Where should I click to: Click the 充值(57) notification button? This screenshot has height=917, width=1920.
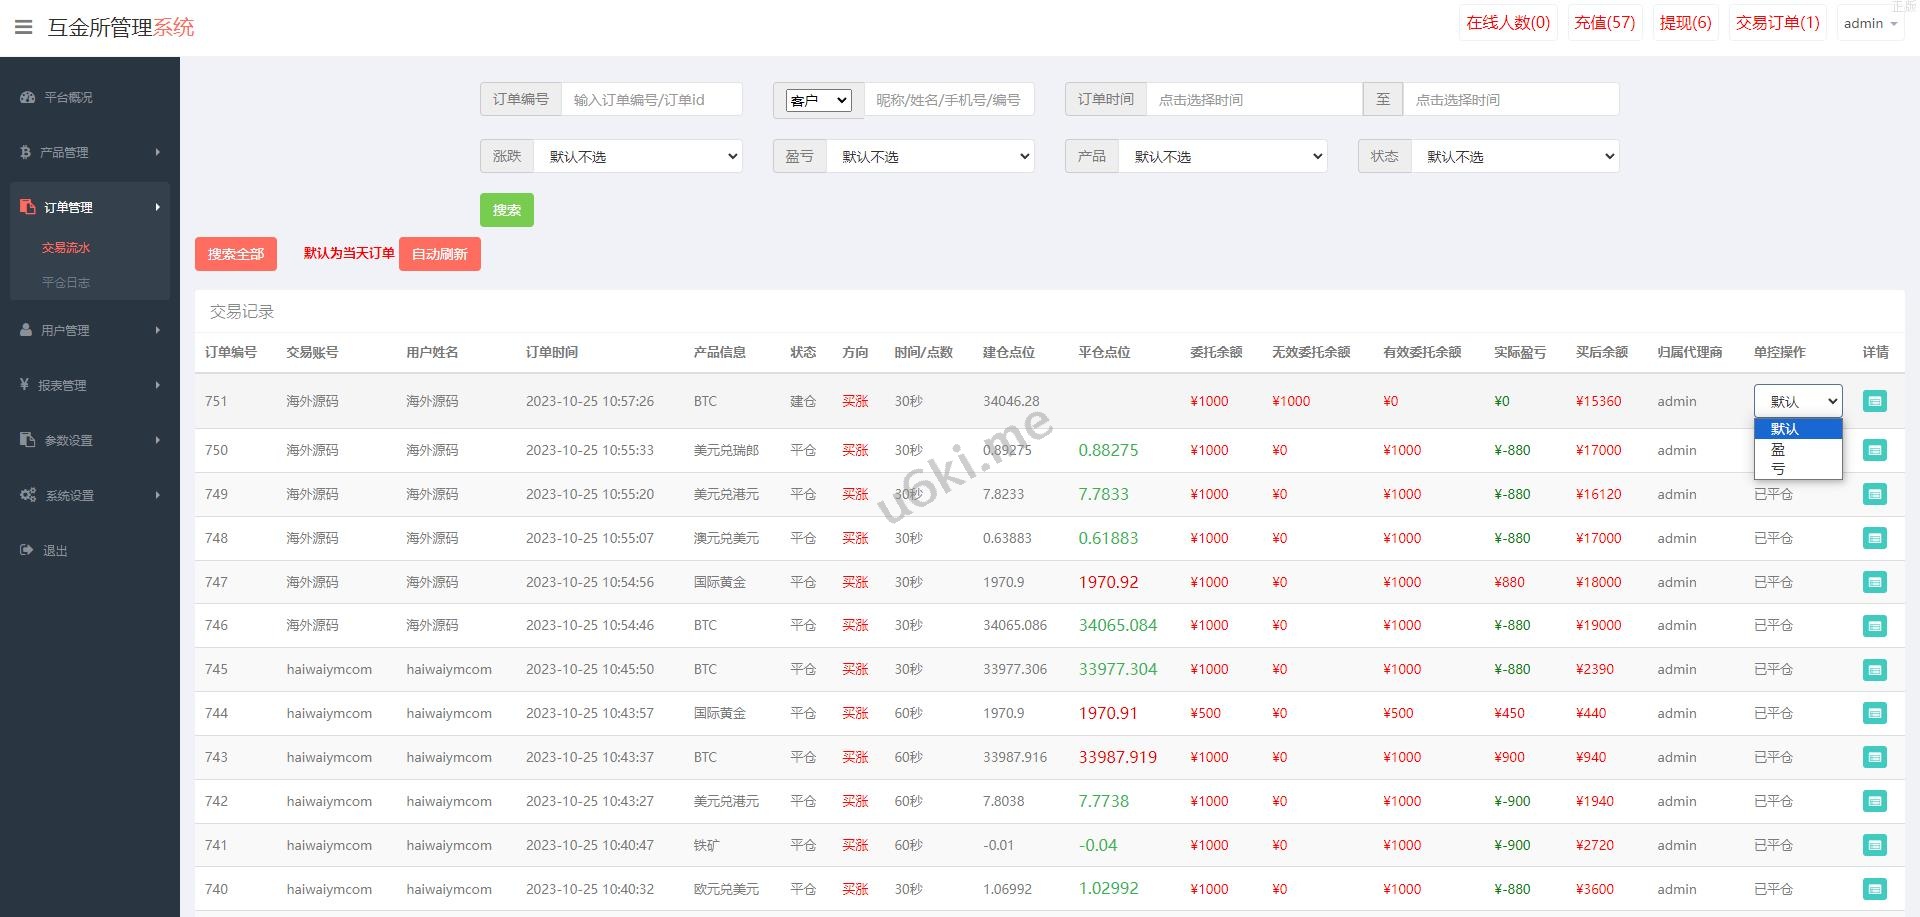click(x=1604, y=23)
